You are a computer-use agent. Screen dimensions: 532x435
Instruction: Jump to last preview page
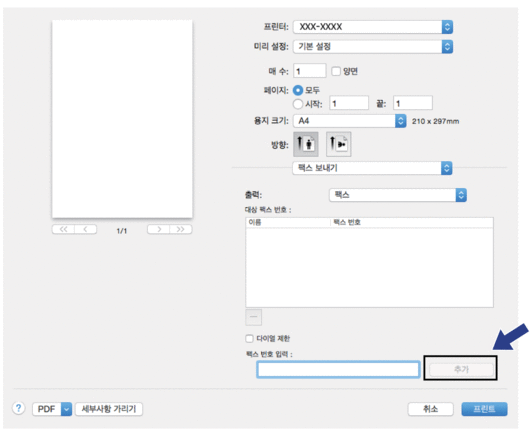181,229
